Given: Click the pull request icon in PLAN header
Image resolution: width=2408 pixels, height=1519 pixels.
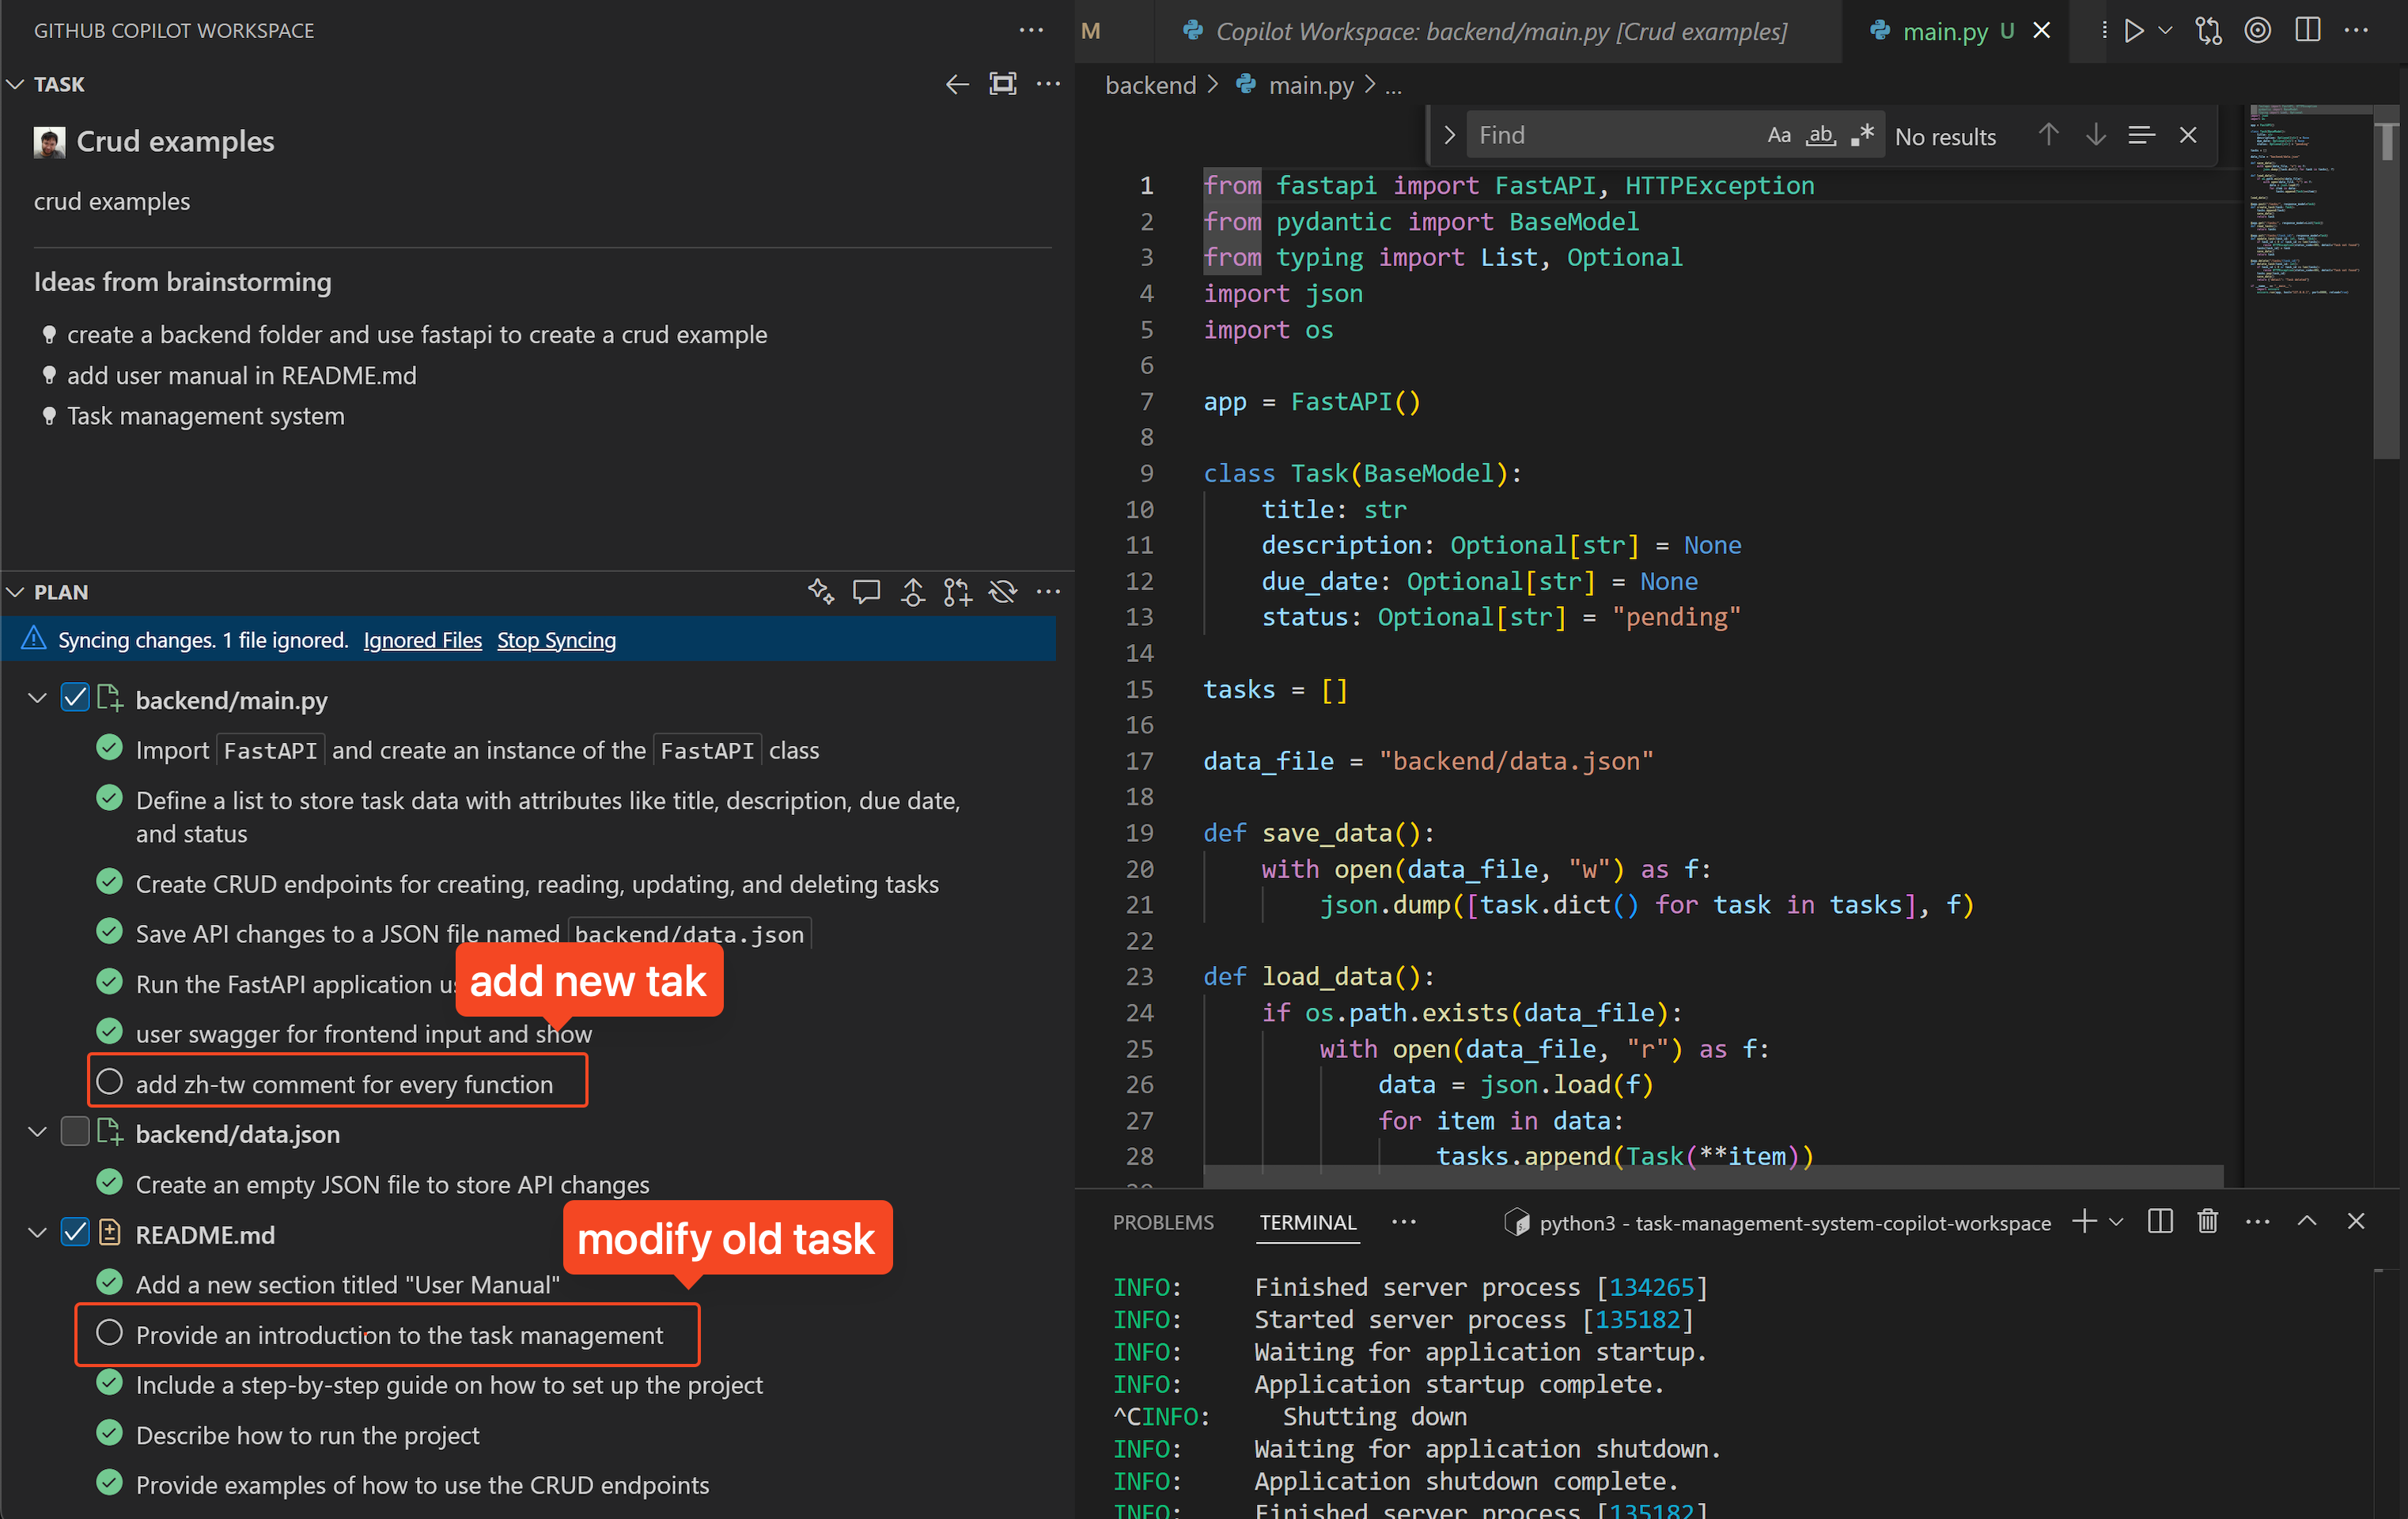Looking at the screenshot, I should [957, 592].
